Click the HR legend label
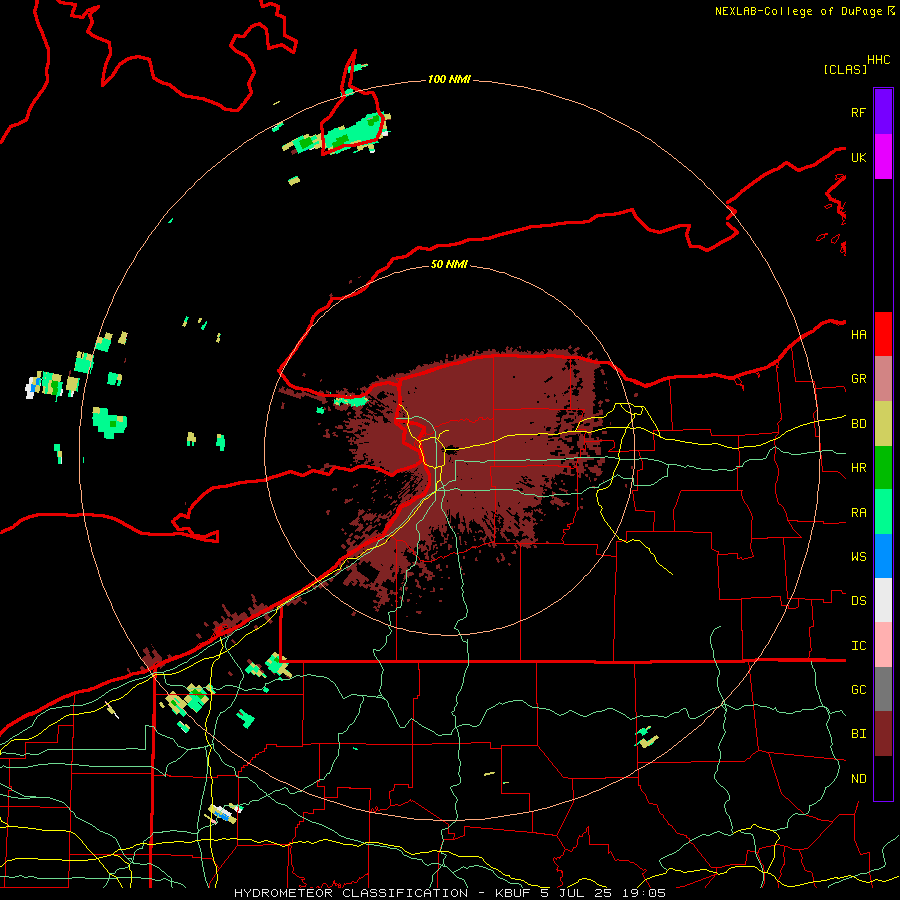This screenshot has height=900, width=900. point(858,468)
